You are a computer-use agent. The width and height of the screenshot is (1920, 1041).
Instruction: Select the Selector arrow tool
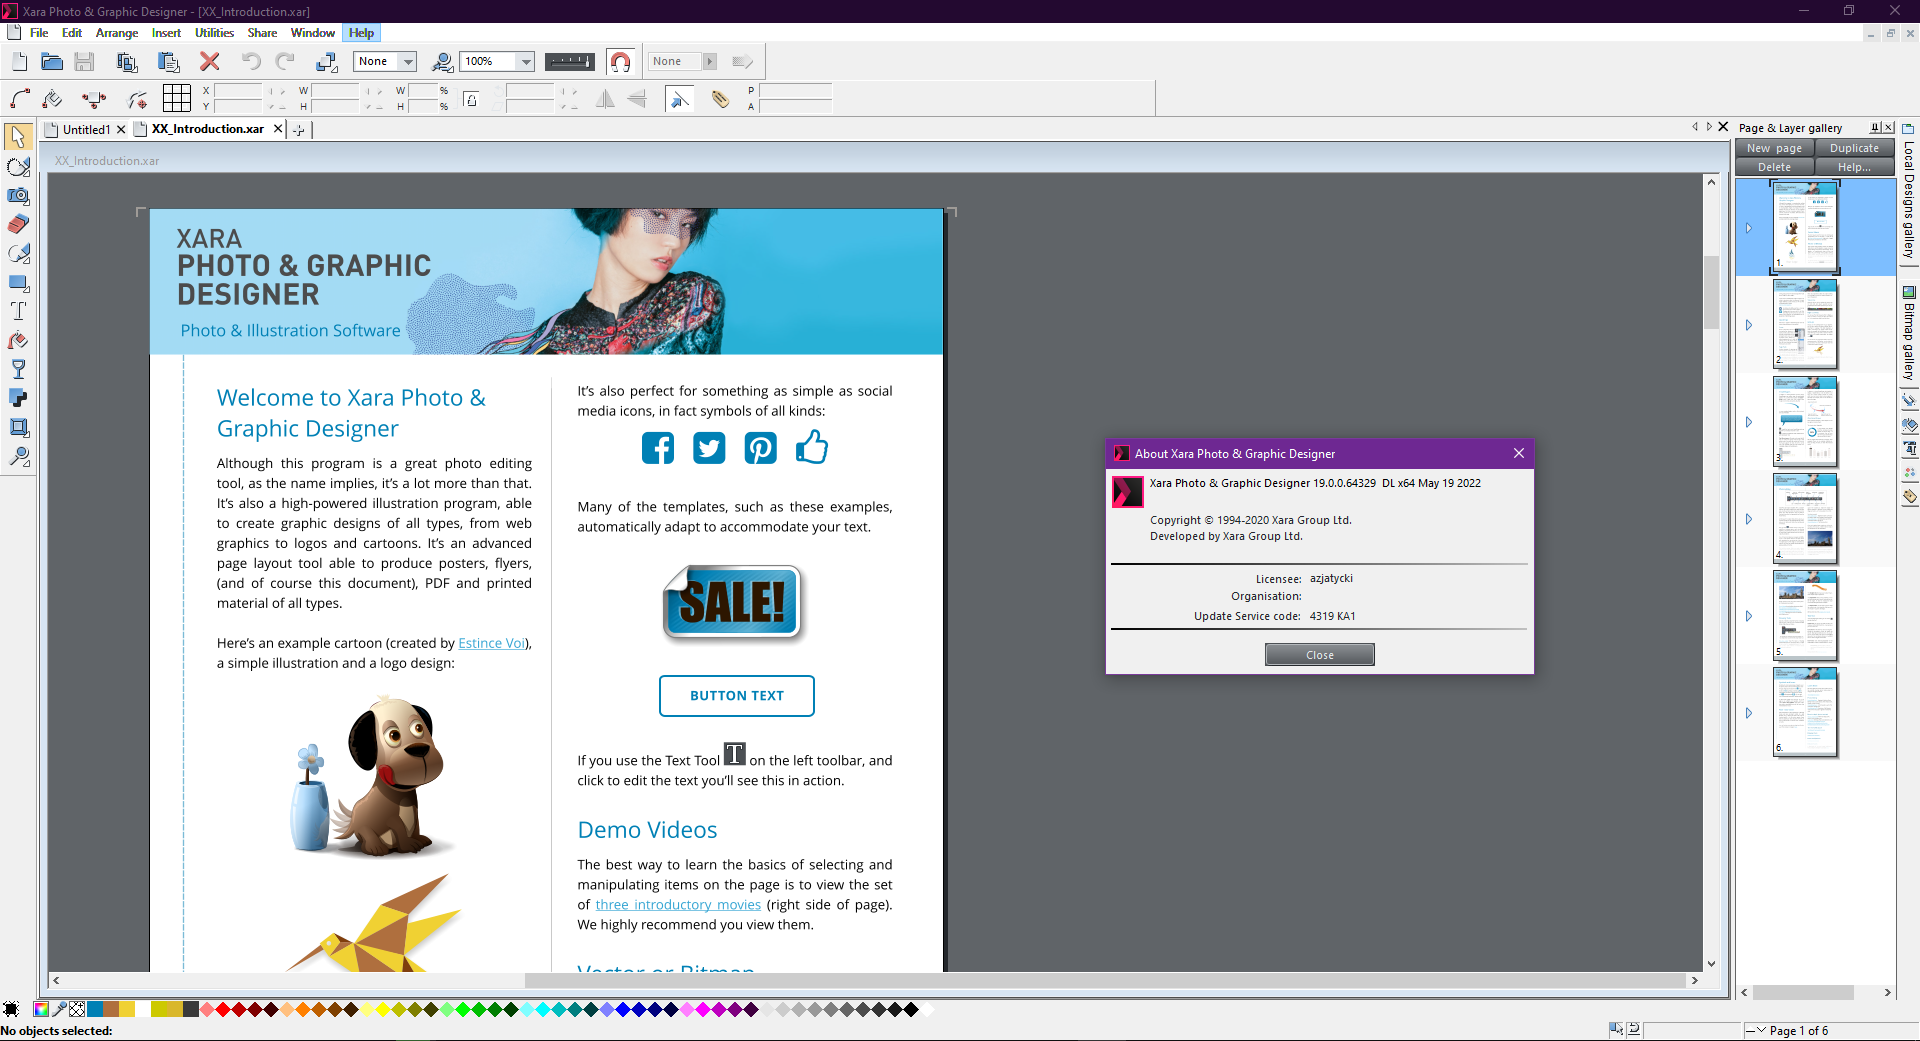click(x=18, y=136)
